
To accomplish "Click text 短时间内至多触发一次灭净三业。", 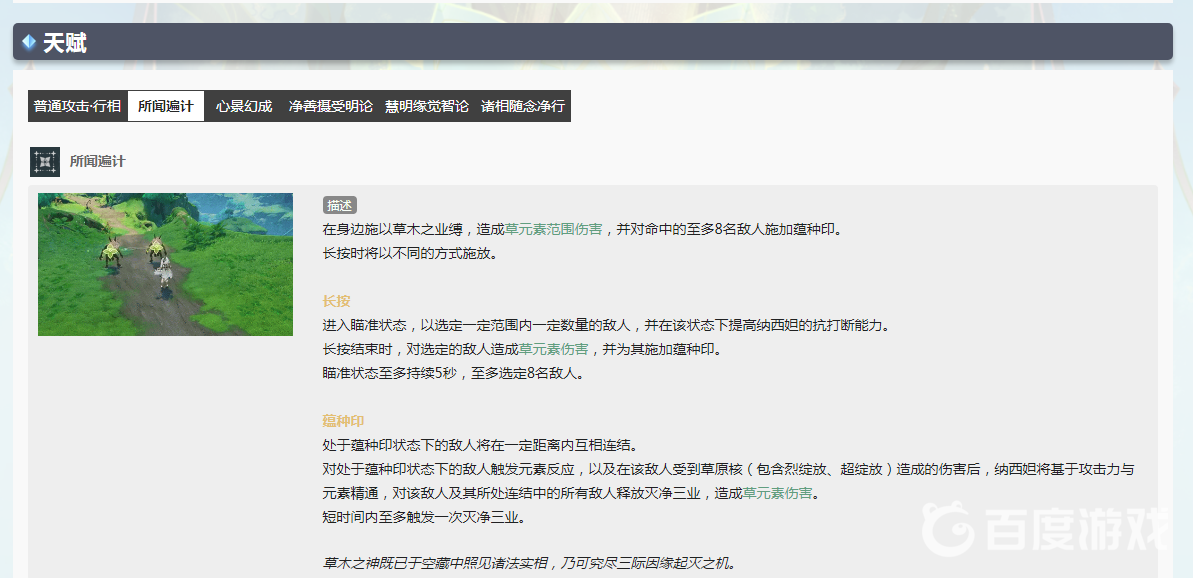I will [424, 518].
